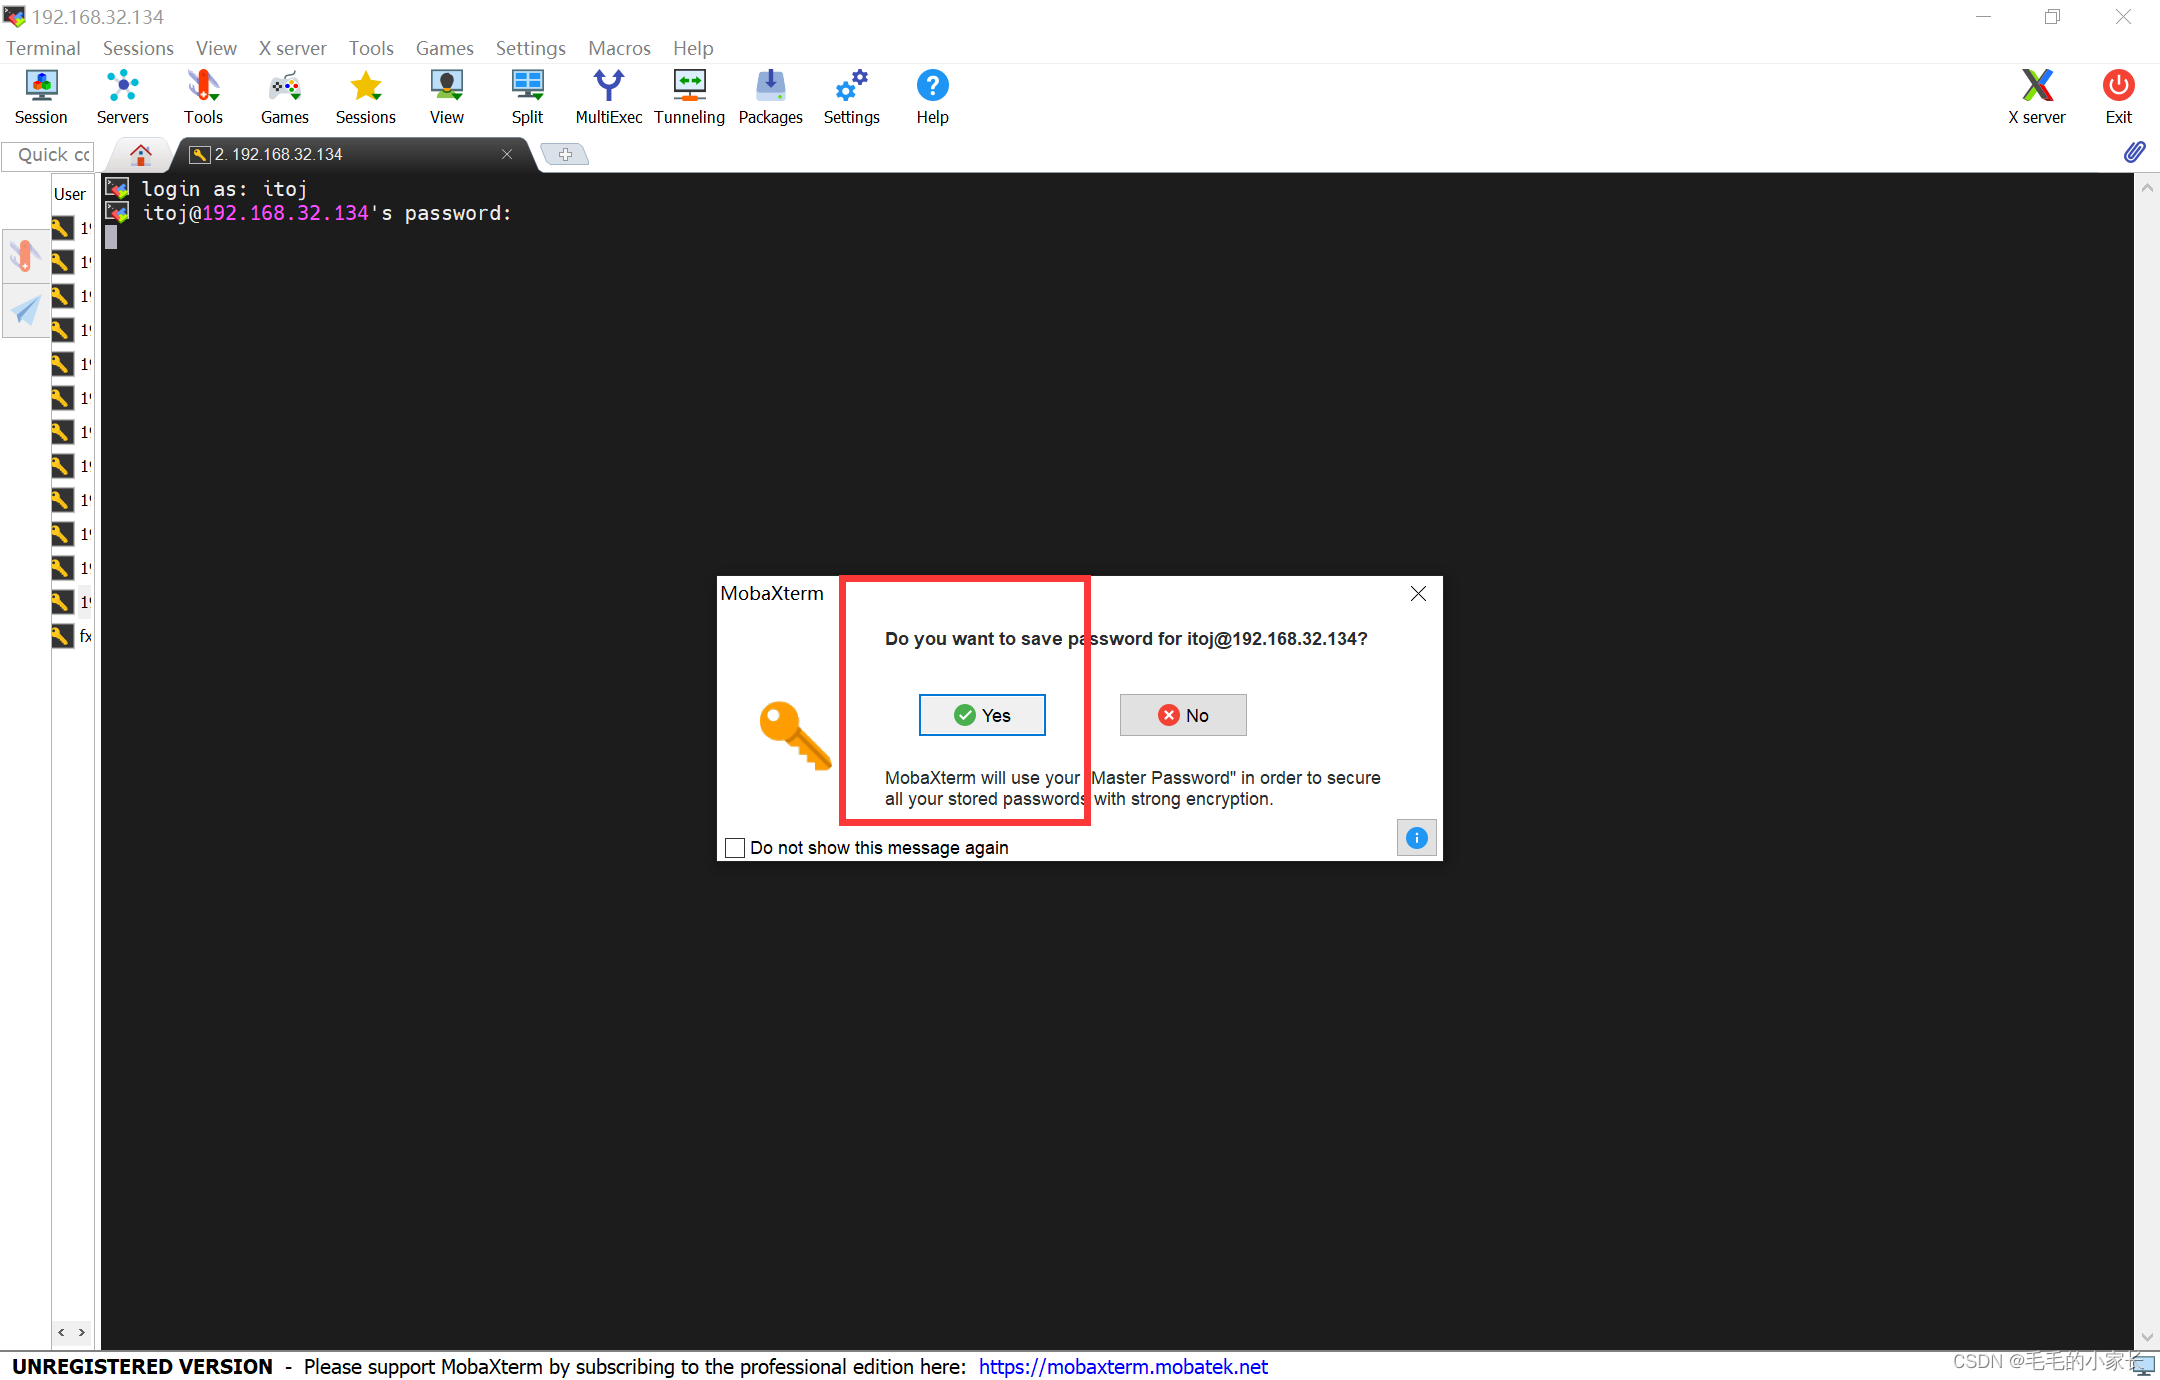The height and width of the screenshot is (1380, 2160).
Task: Open the Session toolbar icon
Action: coord(41,97)
